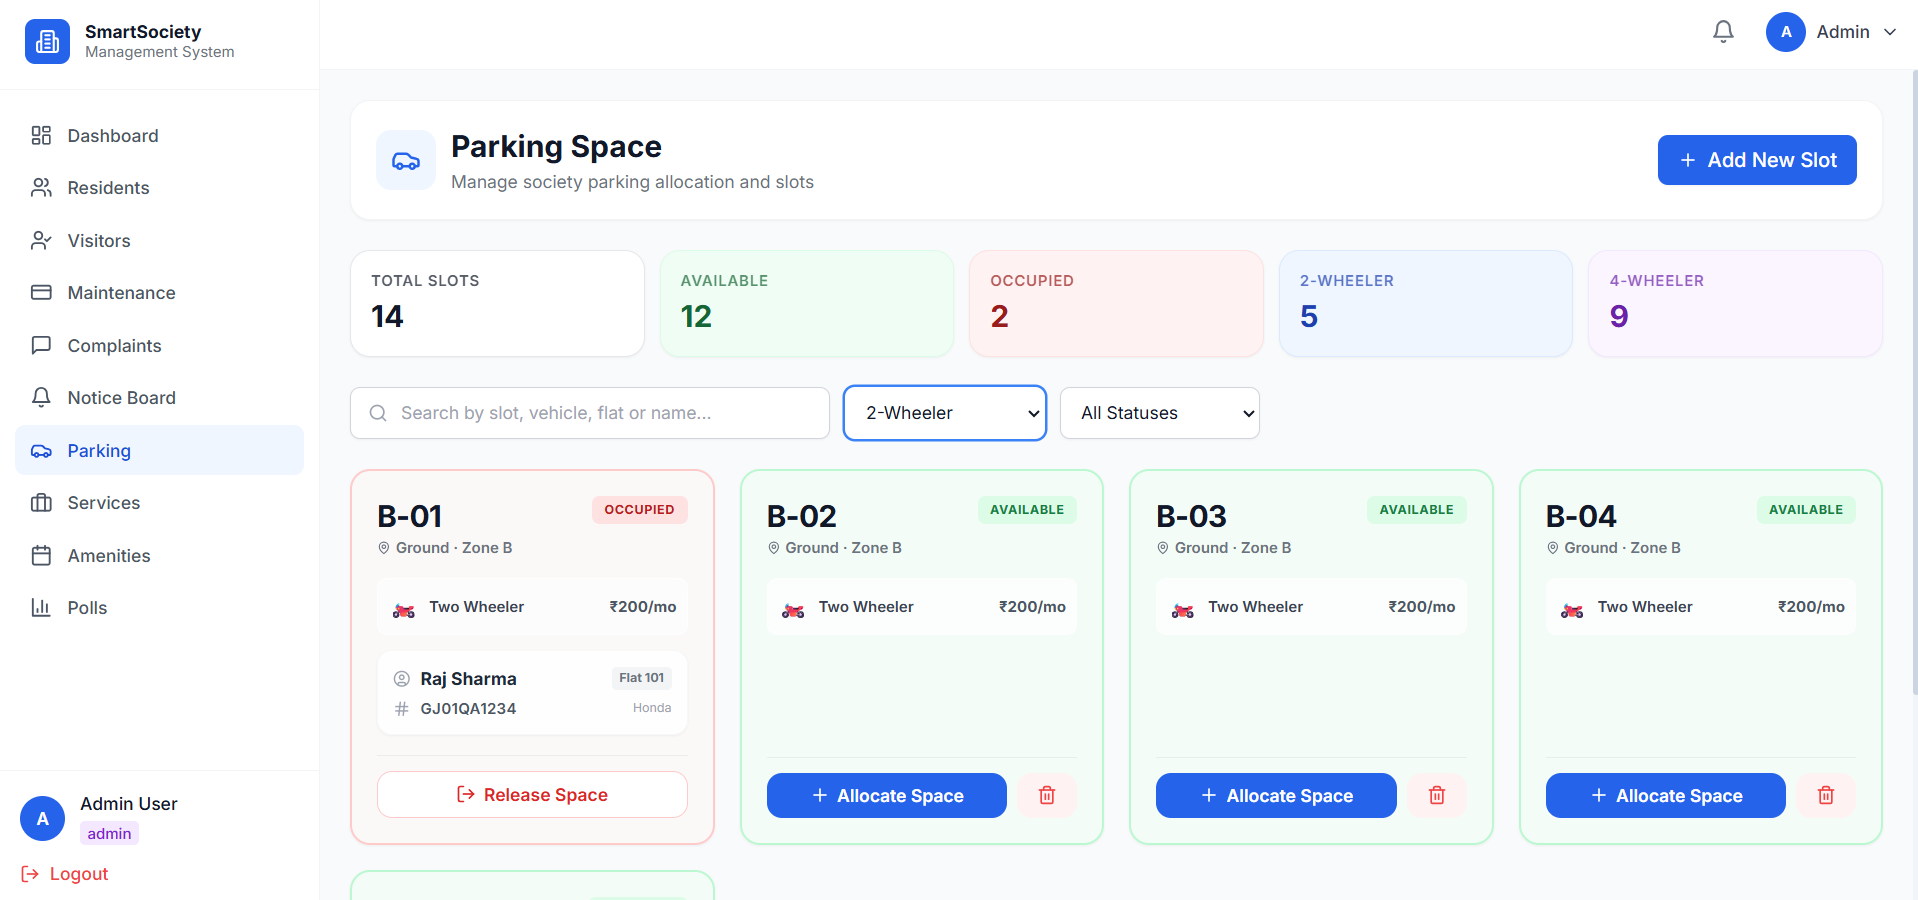Open the All Statuses filter dropdown

[1160, 413]
